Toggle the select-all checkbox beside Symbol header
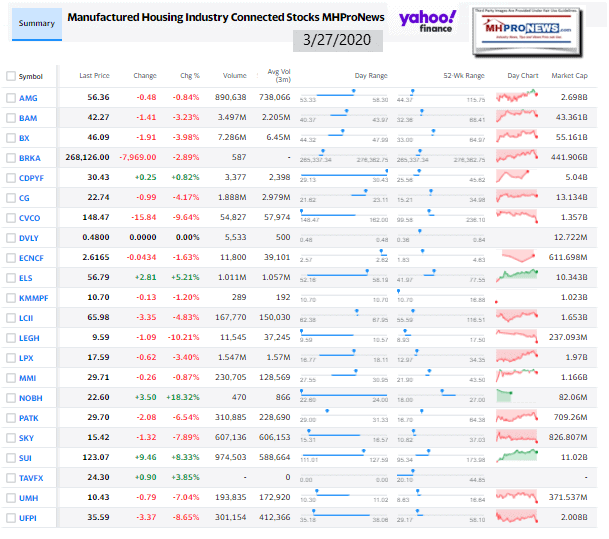609x539 pixels. coord(11,76)
